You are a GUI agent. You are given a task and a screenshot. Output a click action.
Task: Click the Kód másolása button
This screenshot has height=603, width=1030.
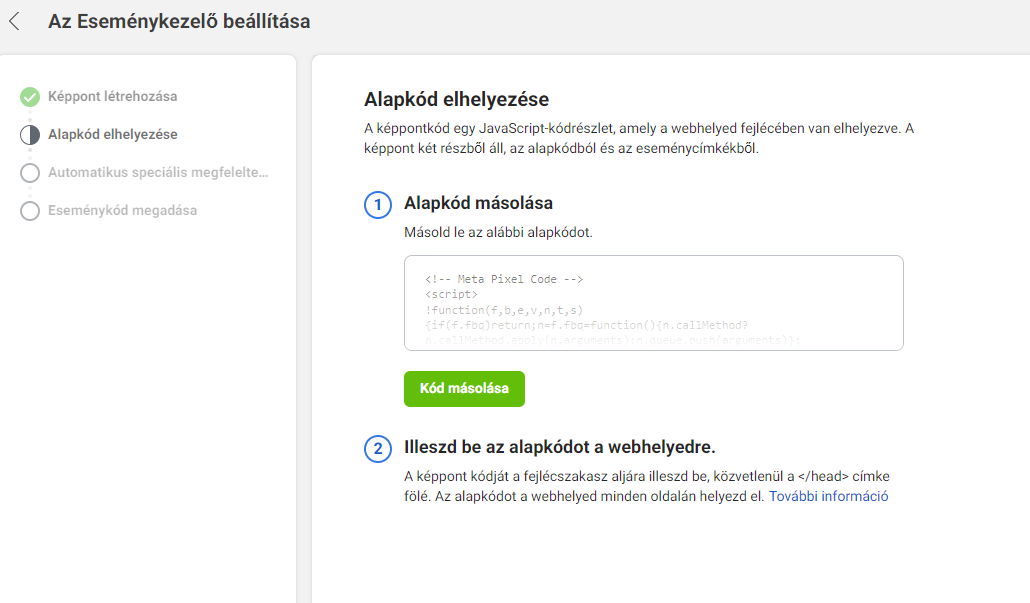[x=464, y=389]
